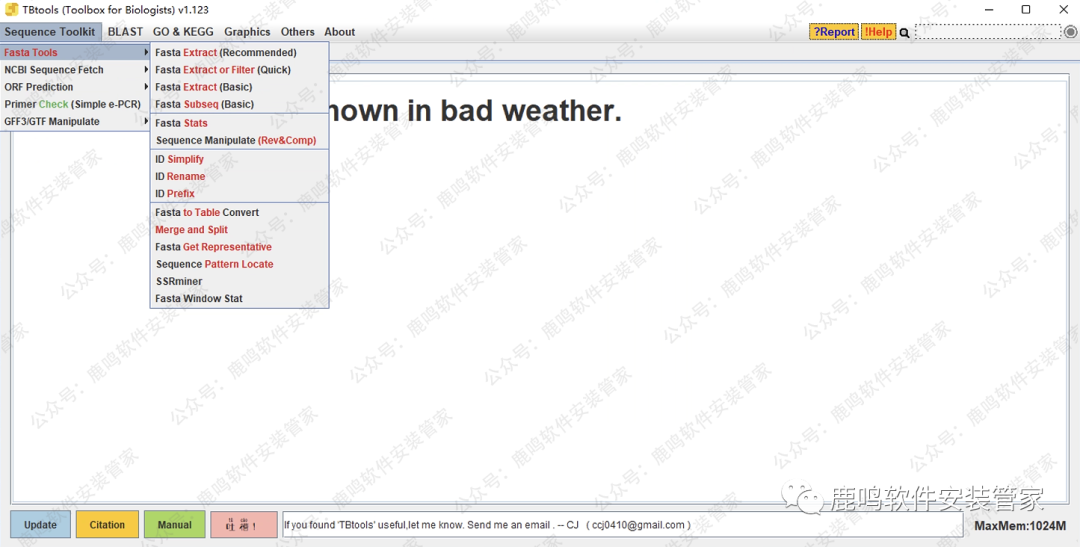
Task: Open the BLAST menu
Action: 125,32
